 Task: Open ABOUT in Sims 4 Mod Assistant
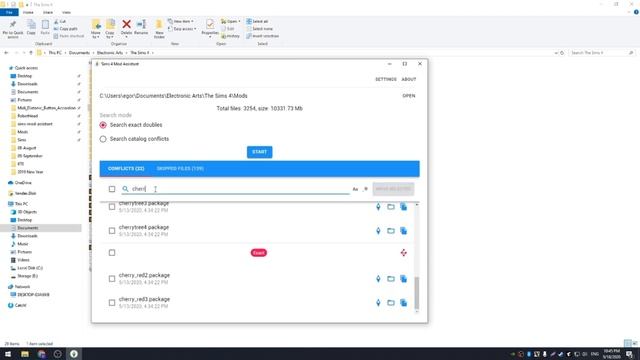[x=409, y=79]
